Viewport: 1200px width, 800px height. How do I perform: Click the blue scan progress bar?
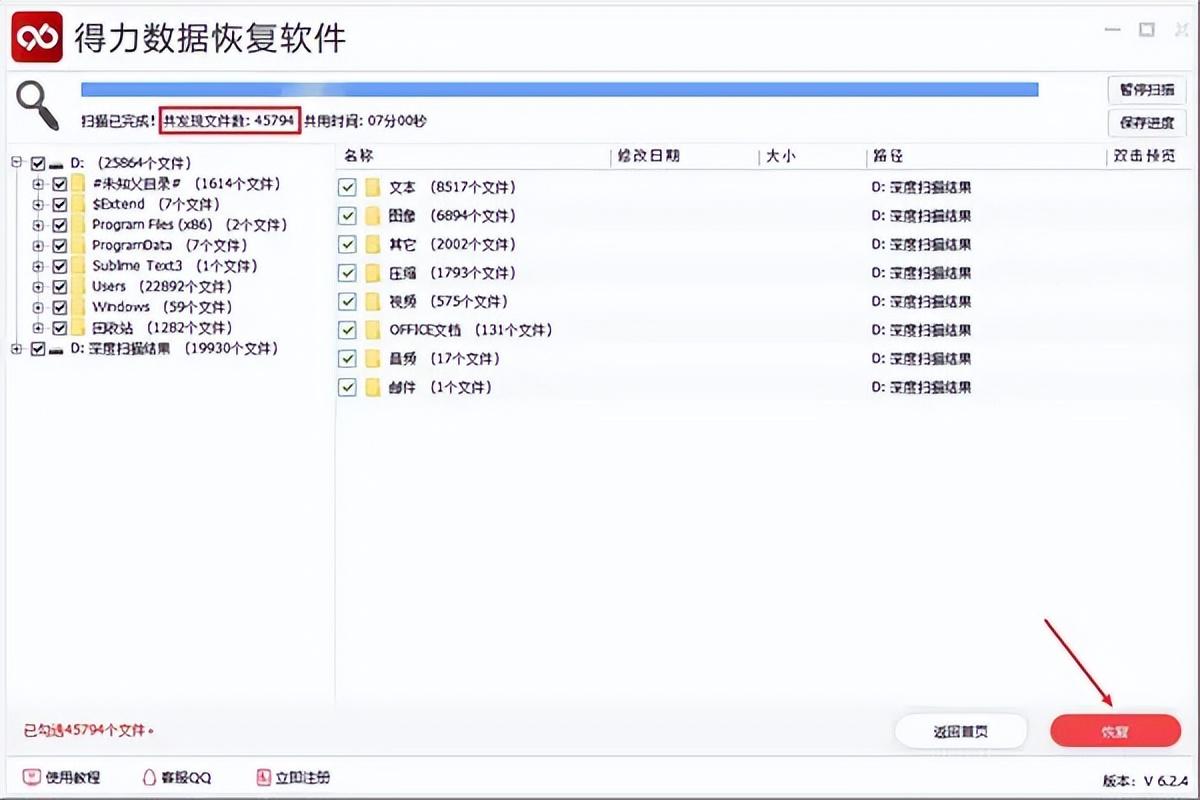[560, 89]
